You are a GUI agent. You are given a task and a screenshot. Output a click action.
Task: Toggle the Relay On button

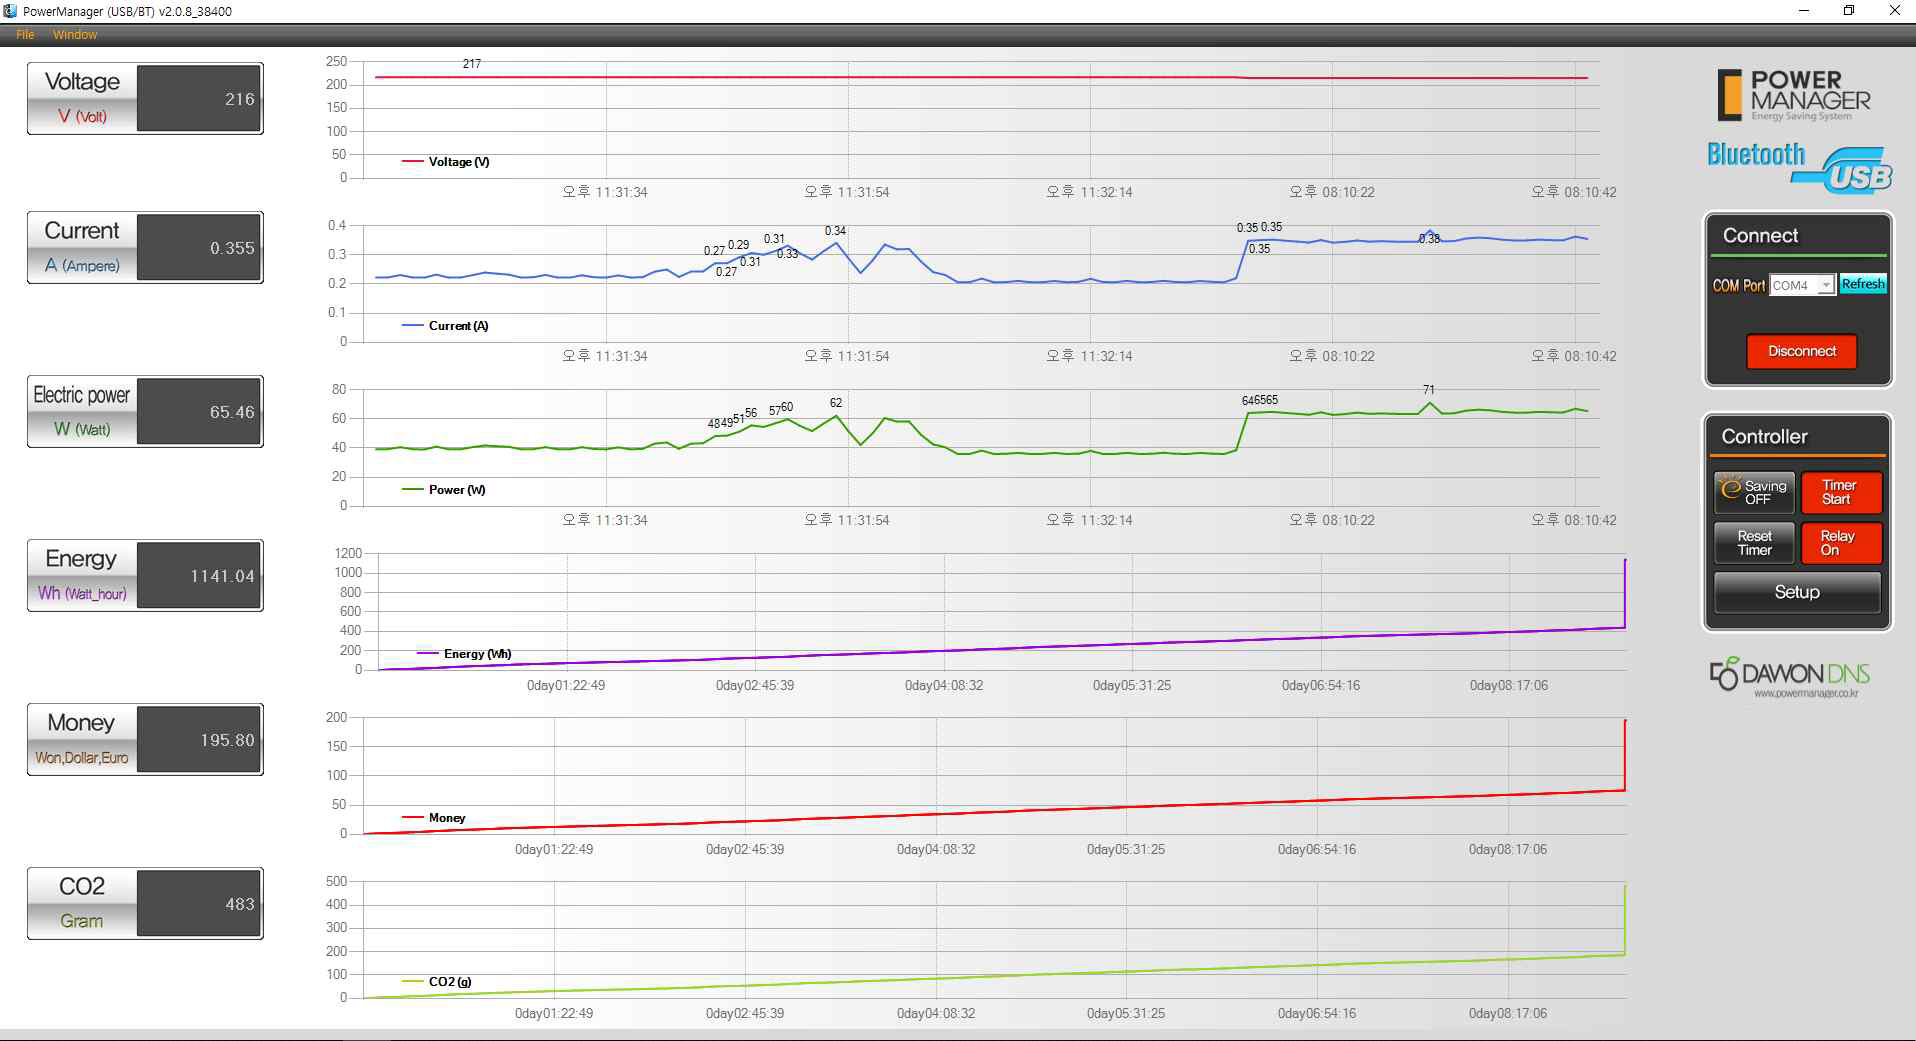1841,543
